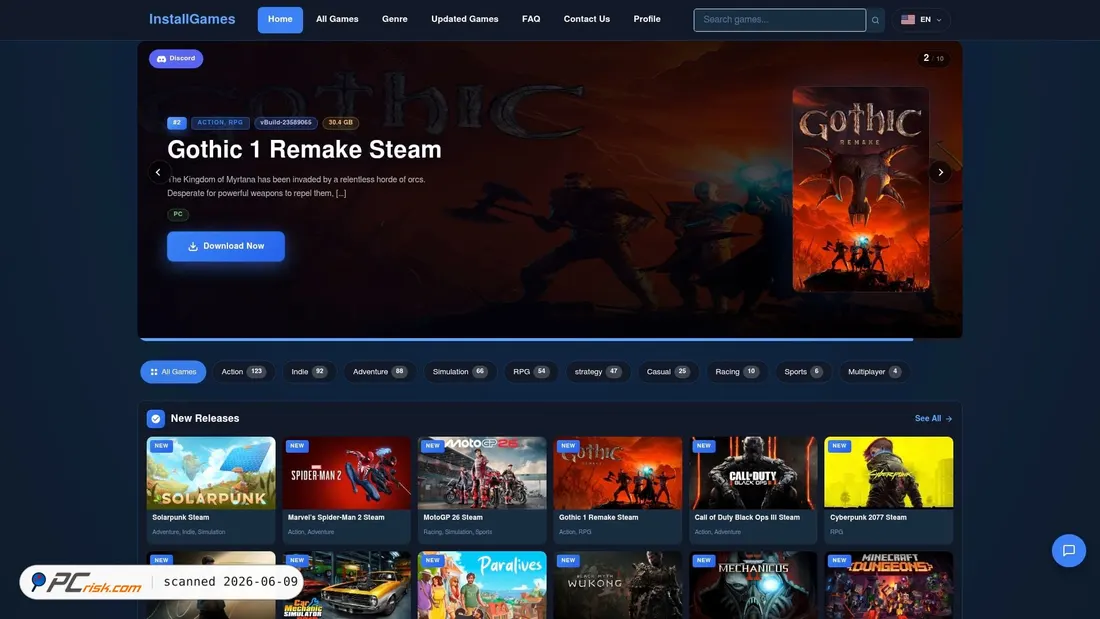Click the hero slideshow progress bar

click(527, 340)
